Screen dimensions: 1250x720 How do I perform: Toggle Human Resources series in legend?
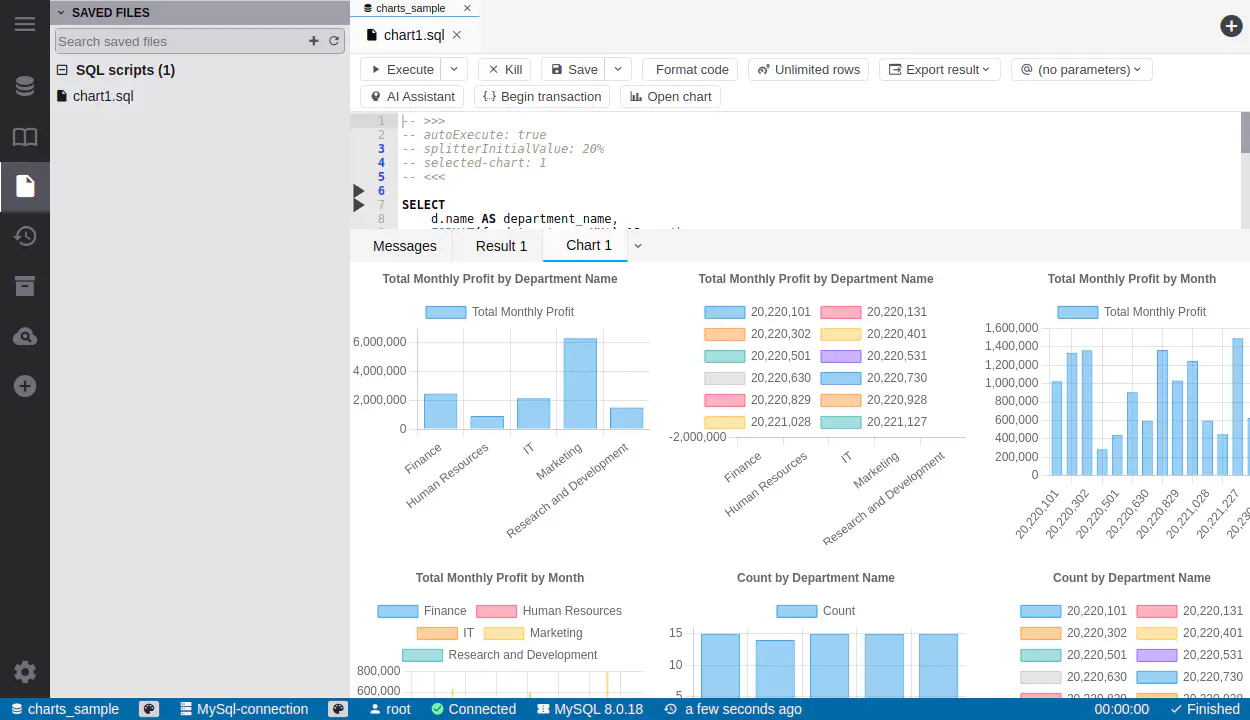click(497, 611)
